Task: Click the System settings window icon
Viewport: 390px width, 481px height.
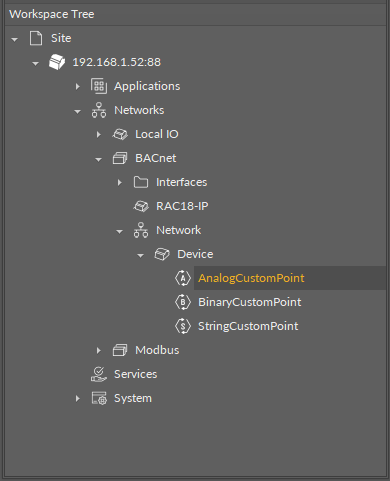Action: click(99, 398)
